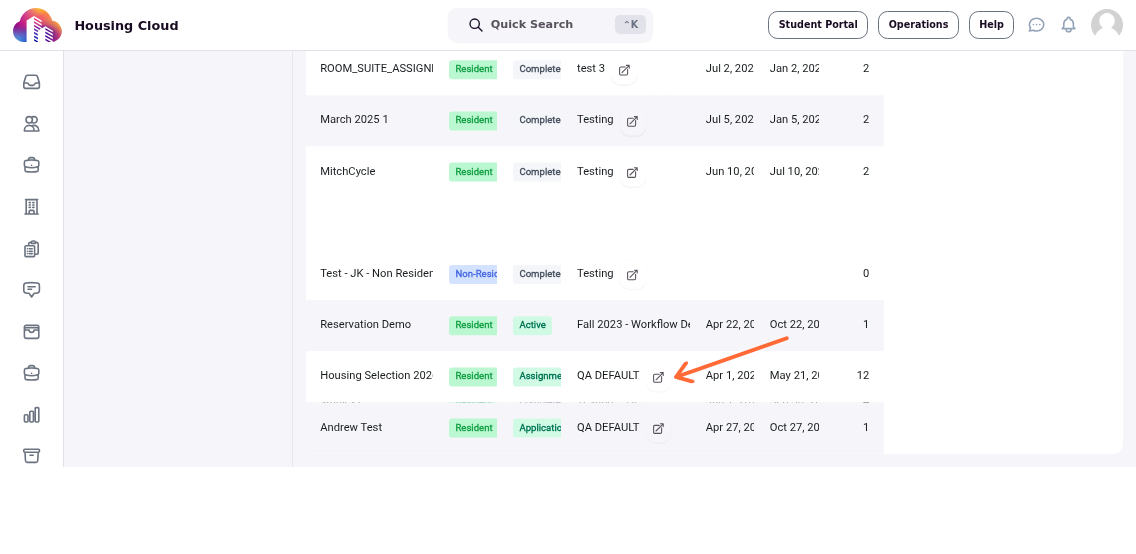1136x554 pixels.
Task: Open the clipboard icon in the sidebar
Action: [x=31, y=249]
